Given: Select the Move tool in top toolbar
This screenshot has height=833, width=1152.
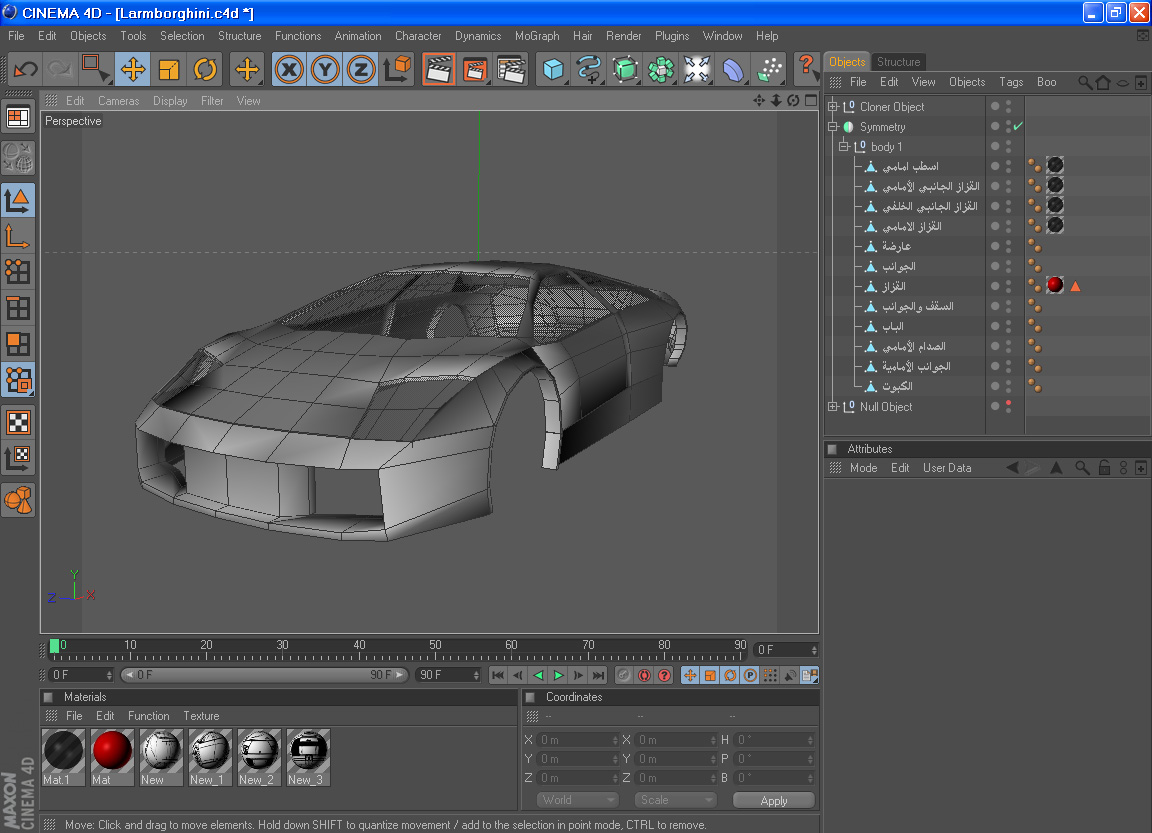Looking at the screenshot, I should tap(132, 70).
